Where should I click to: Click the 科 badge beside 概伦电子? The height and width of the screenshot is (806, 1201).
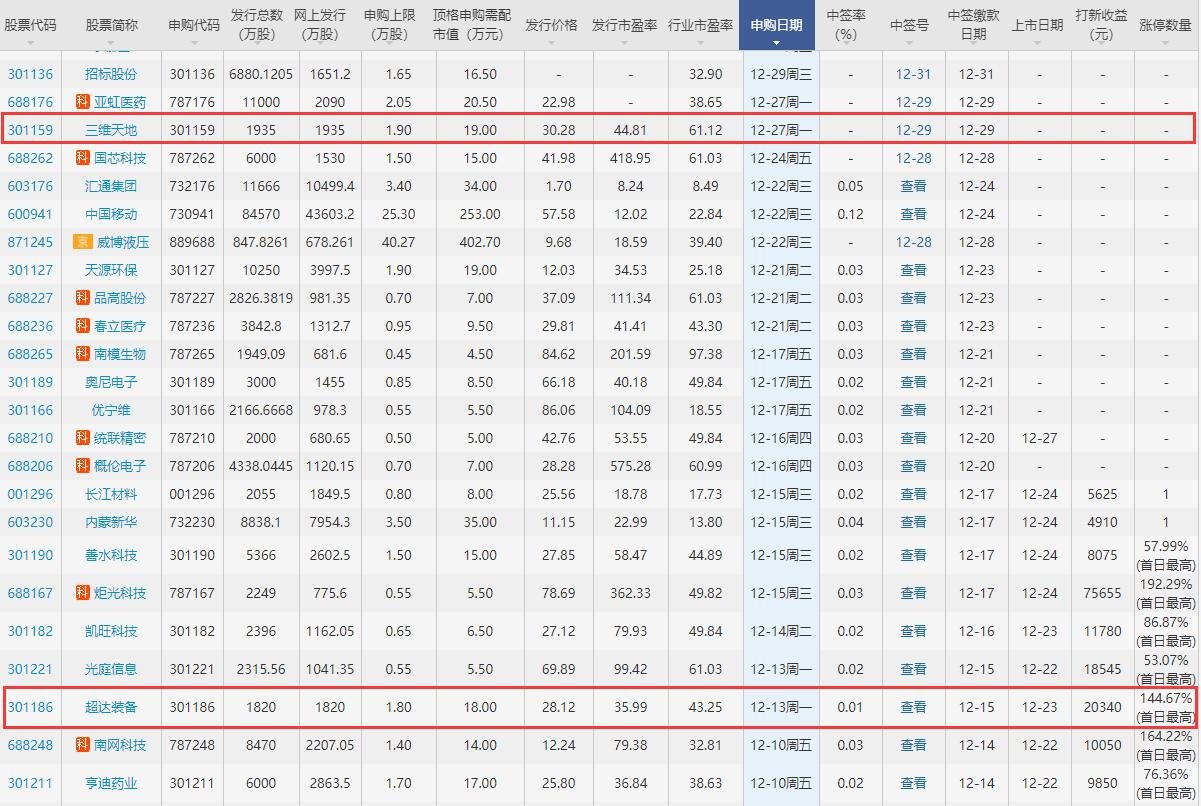click(x=83, y=466)
